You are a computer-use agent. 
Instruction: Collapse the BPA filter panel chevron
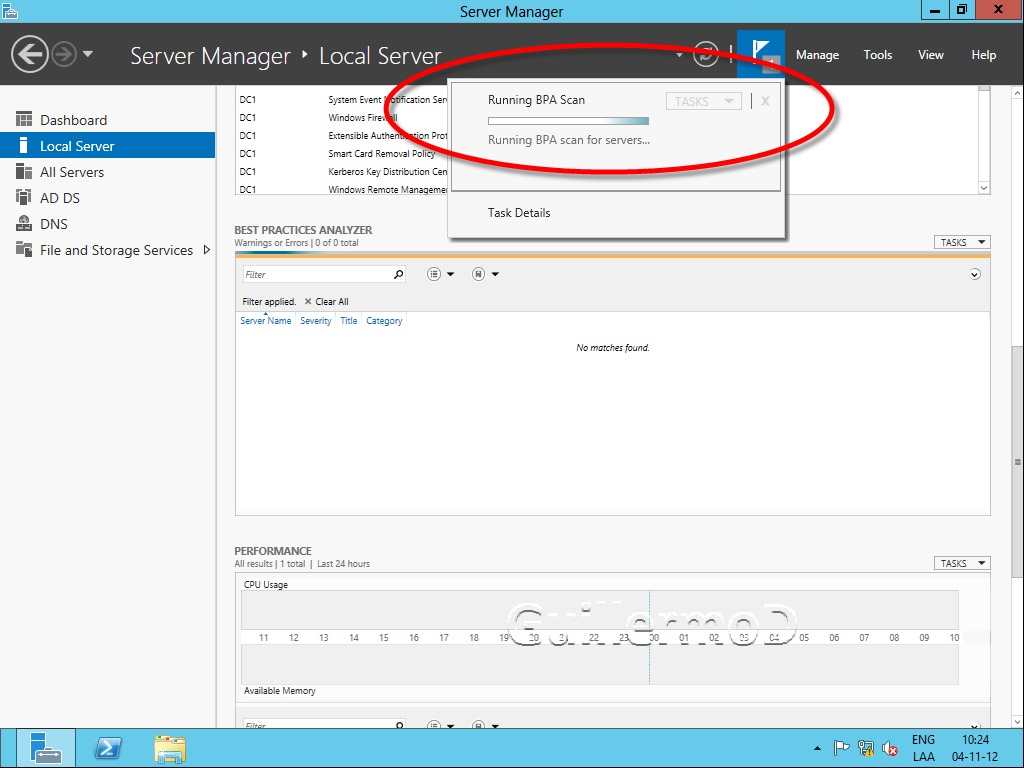click(x=975, y=274)
